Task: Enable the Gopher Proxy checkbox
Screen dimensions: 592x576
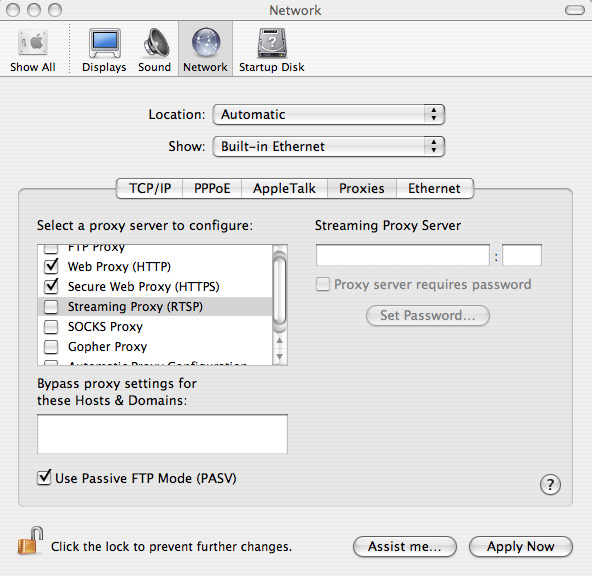Action: 51,347
